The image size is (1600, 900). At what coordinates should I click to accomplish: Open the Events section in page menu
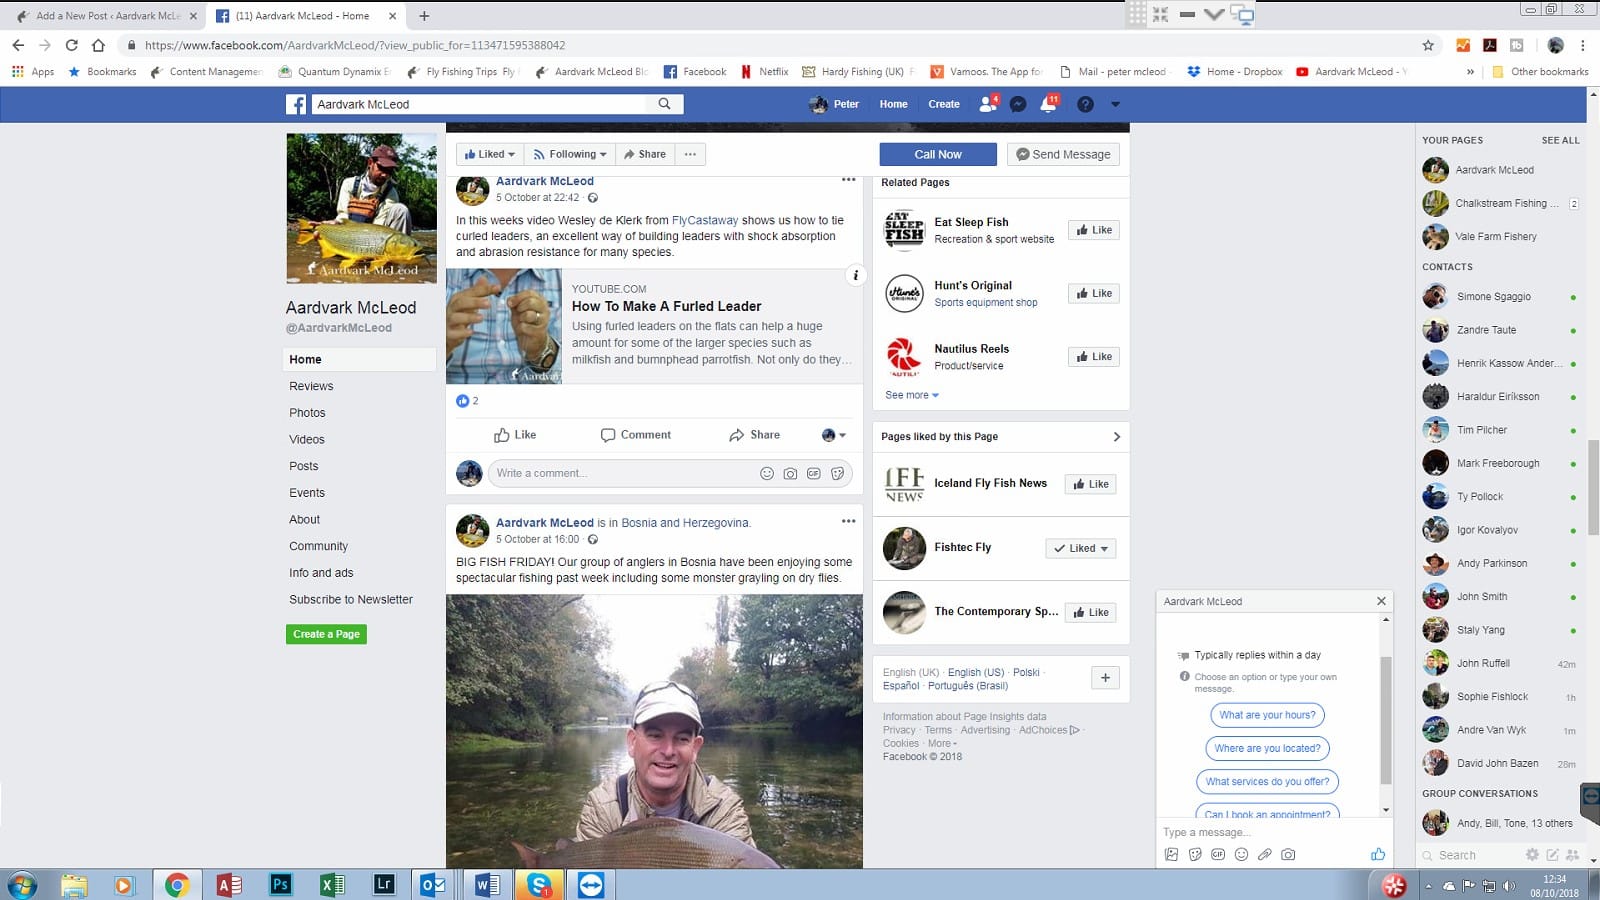click(x=307, y=493)
